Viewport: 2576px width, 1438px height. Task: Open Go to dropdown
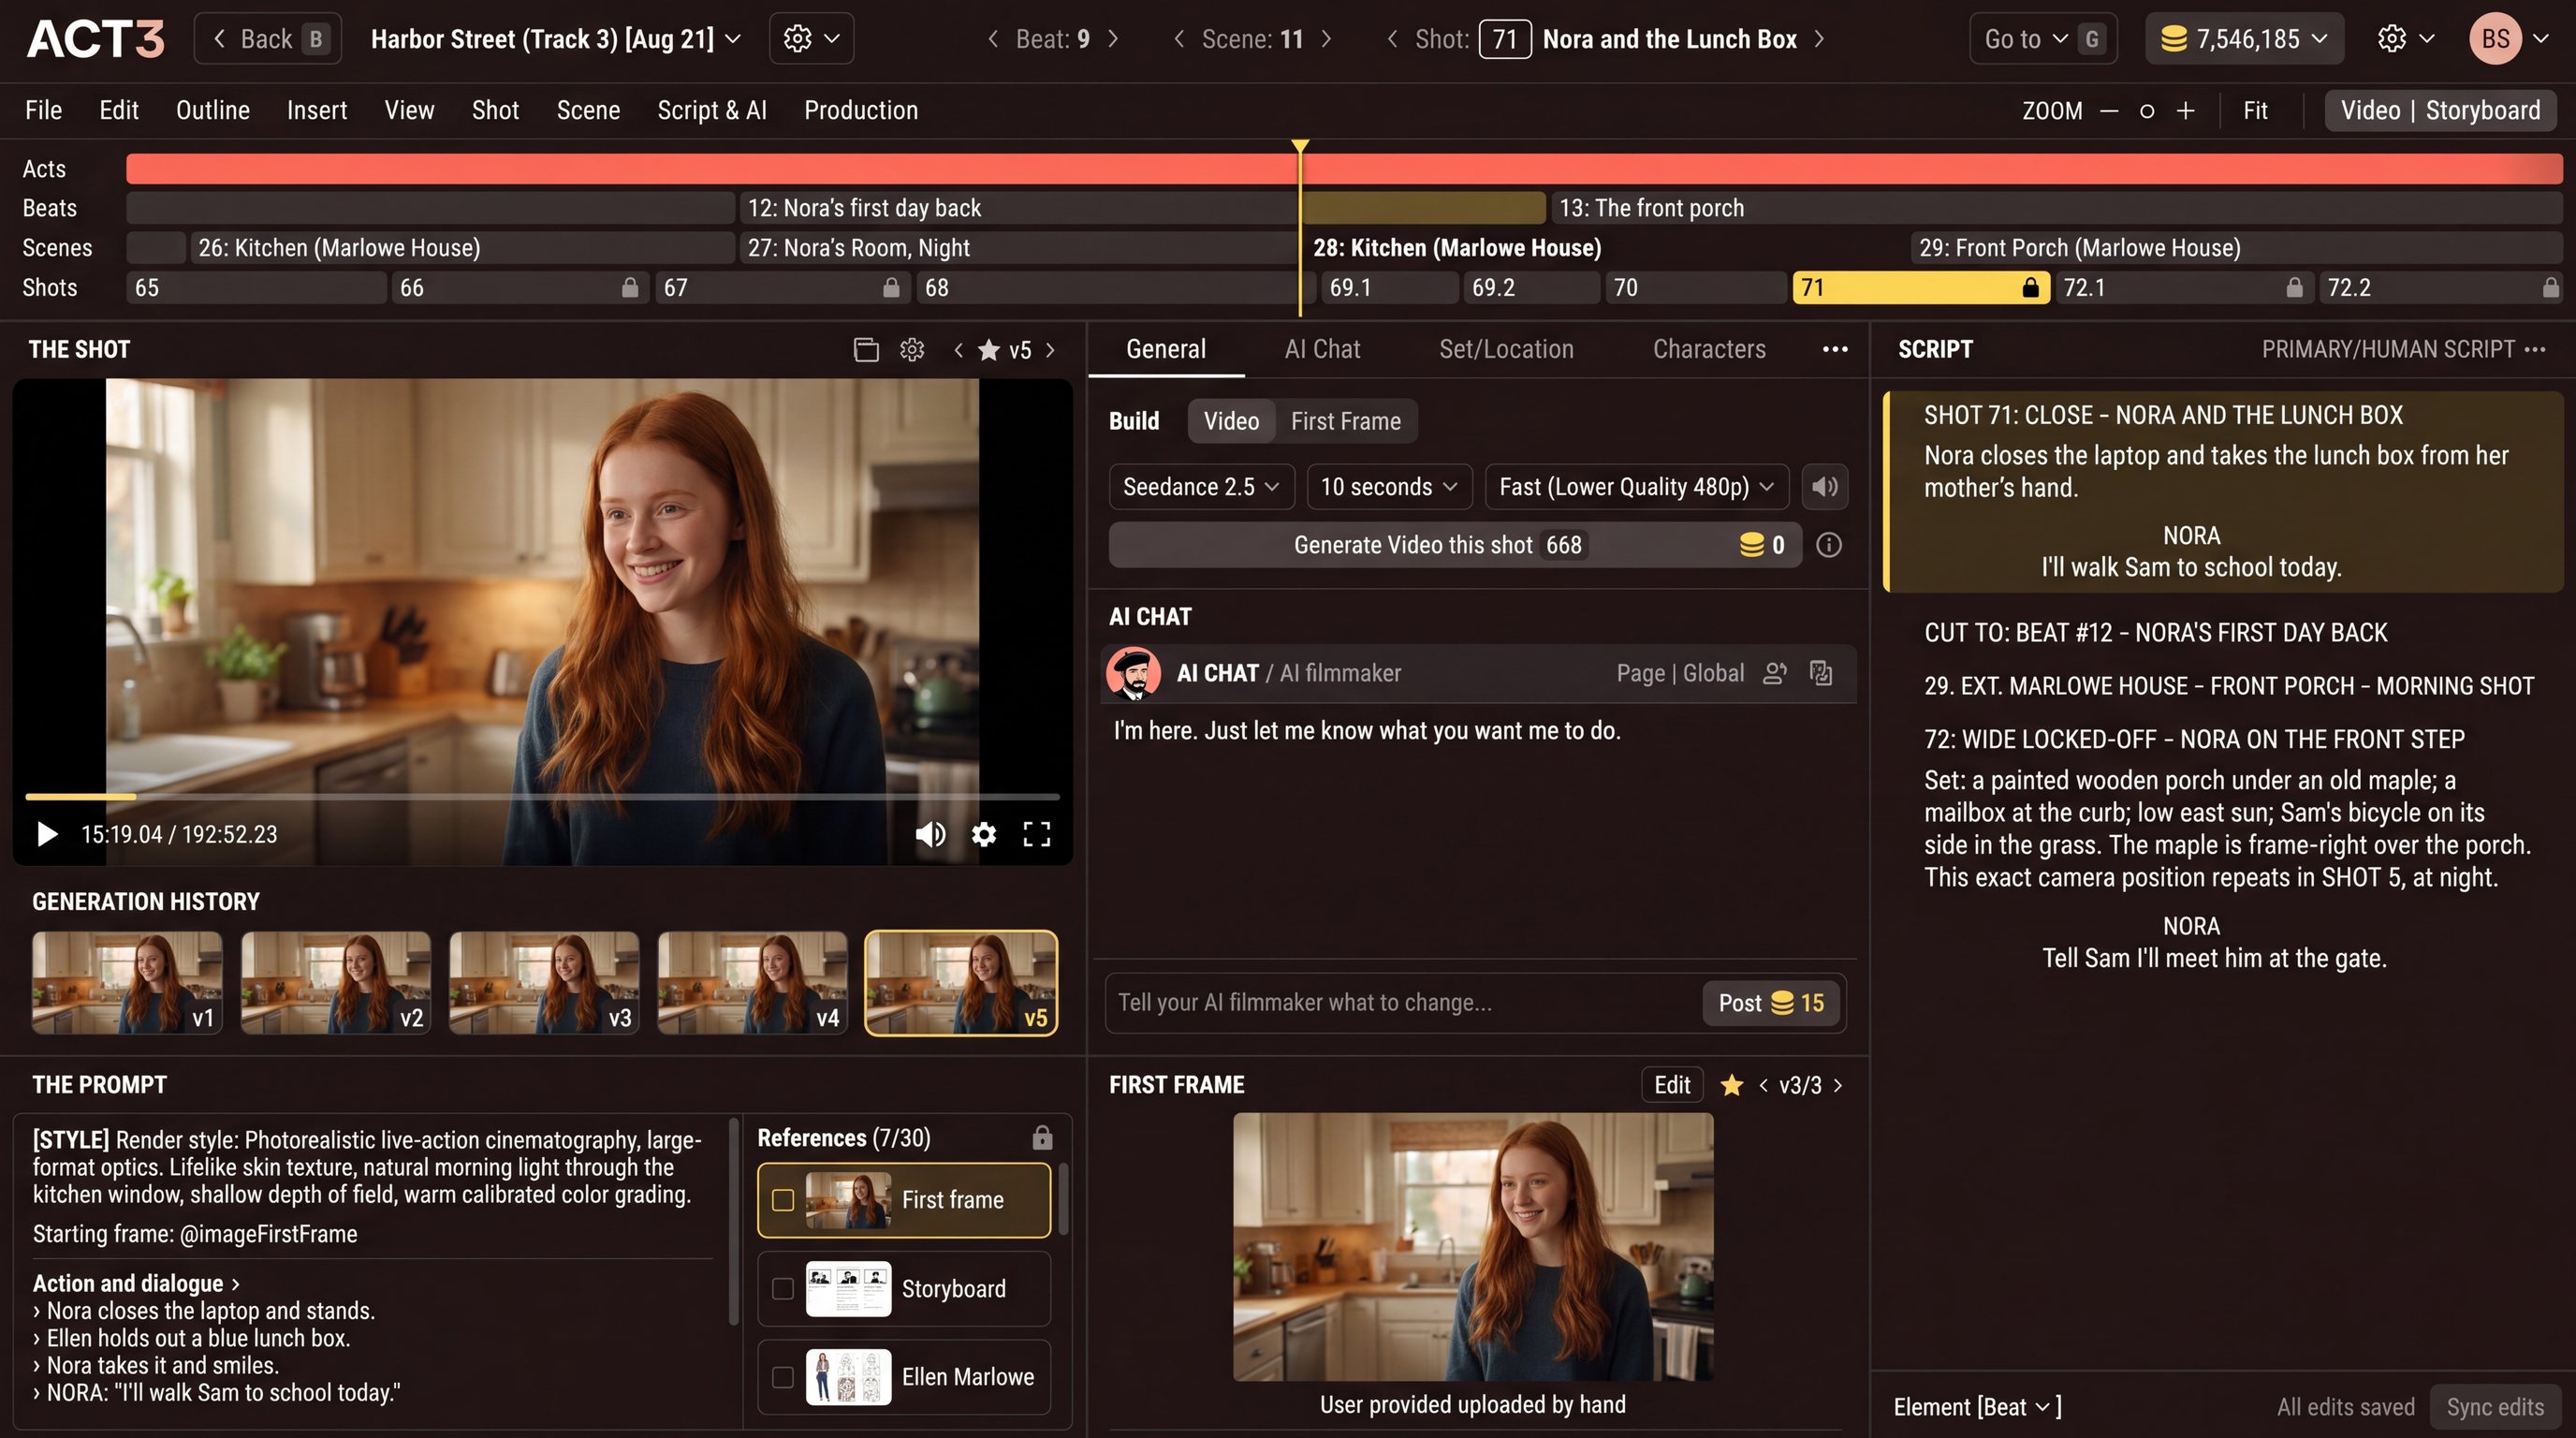(2042, 39)
